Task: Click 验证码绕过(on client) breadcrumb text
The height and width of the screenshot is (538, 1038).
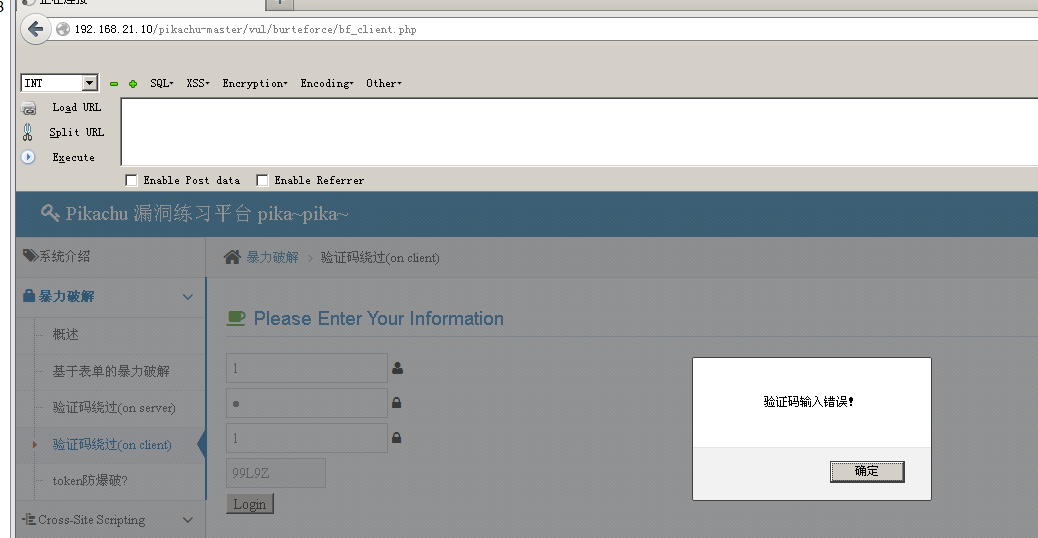Action: coord(380,257)
